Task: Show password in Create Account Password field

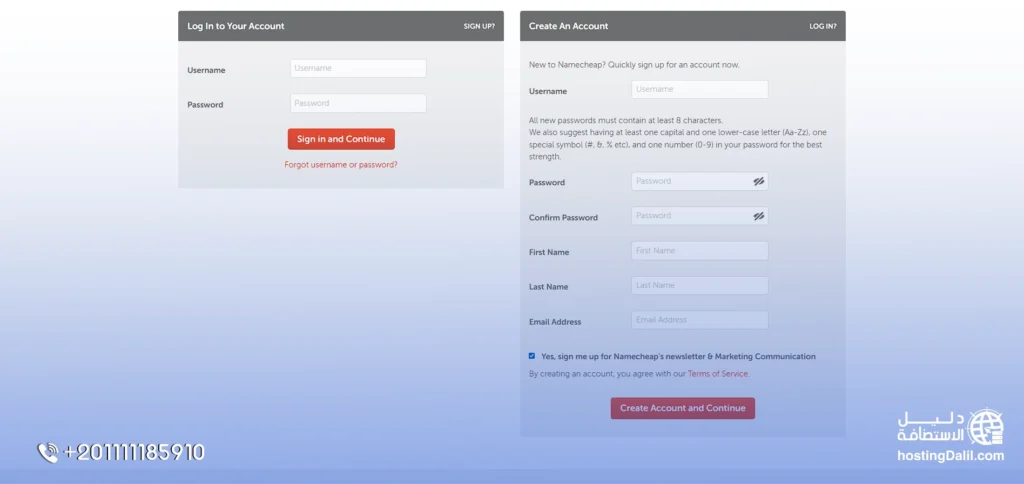Action: coord(758,182)
